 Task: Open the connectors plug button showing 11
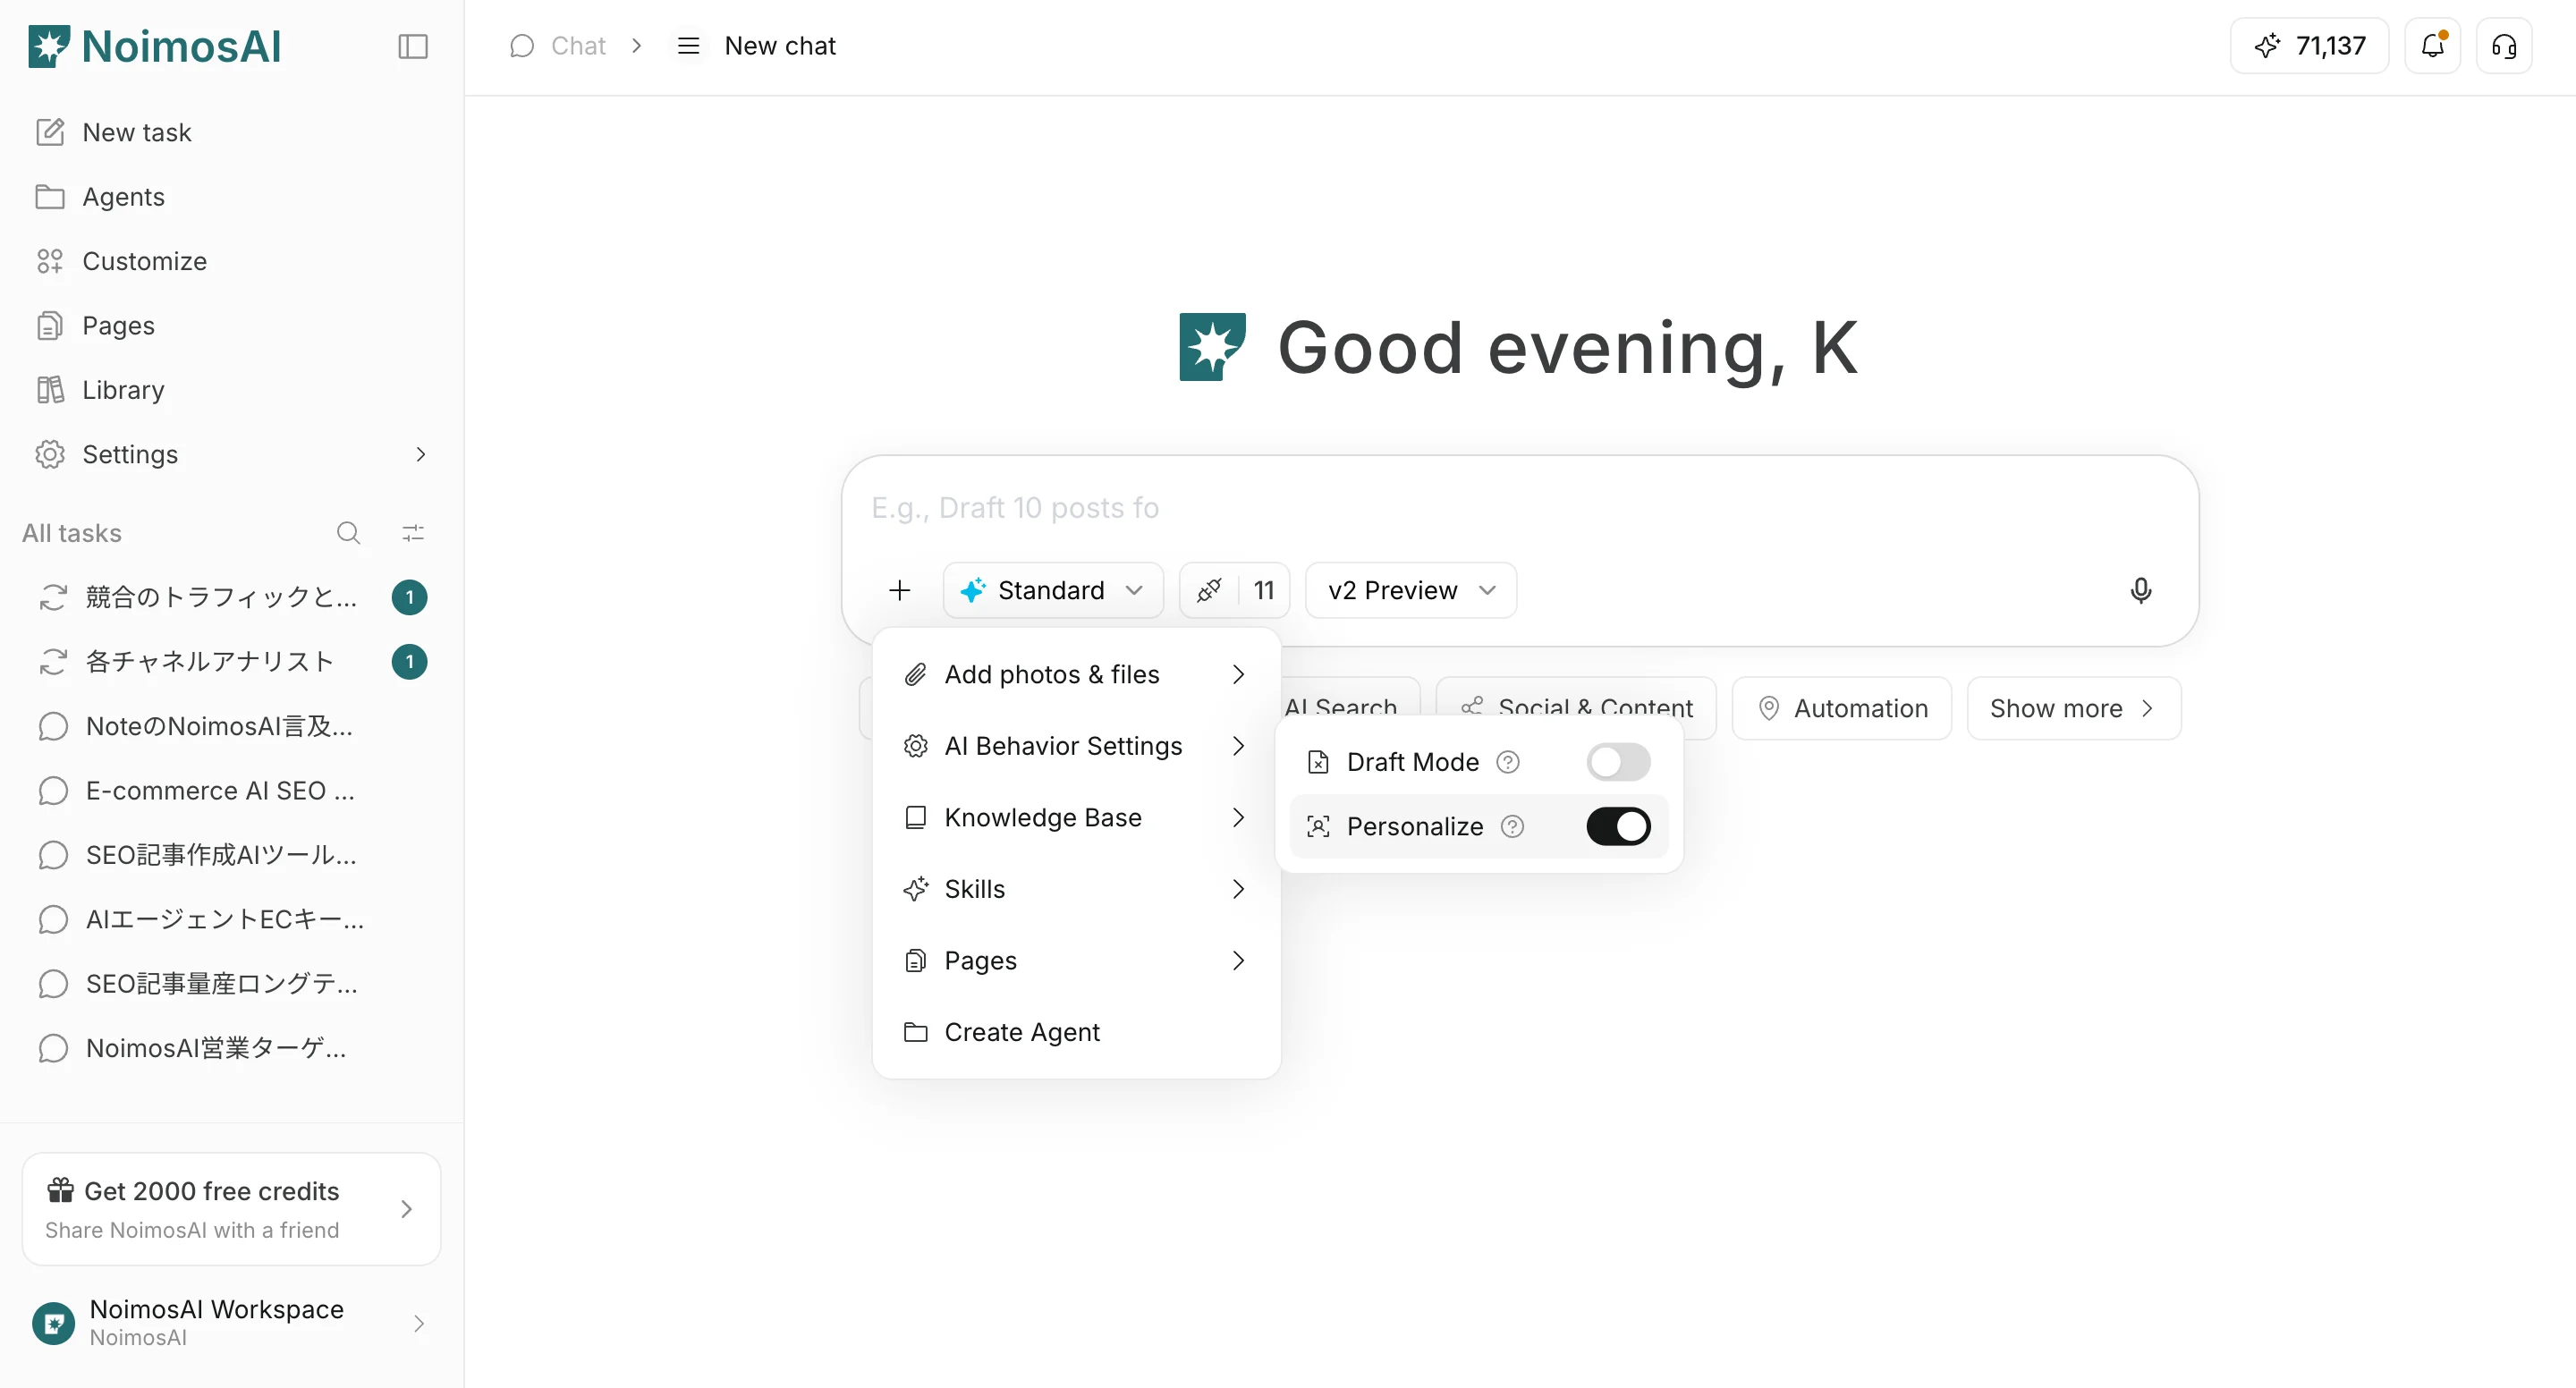point(1234,590)
